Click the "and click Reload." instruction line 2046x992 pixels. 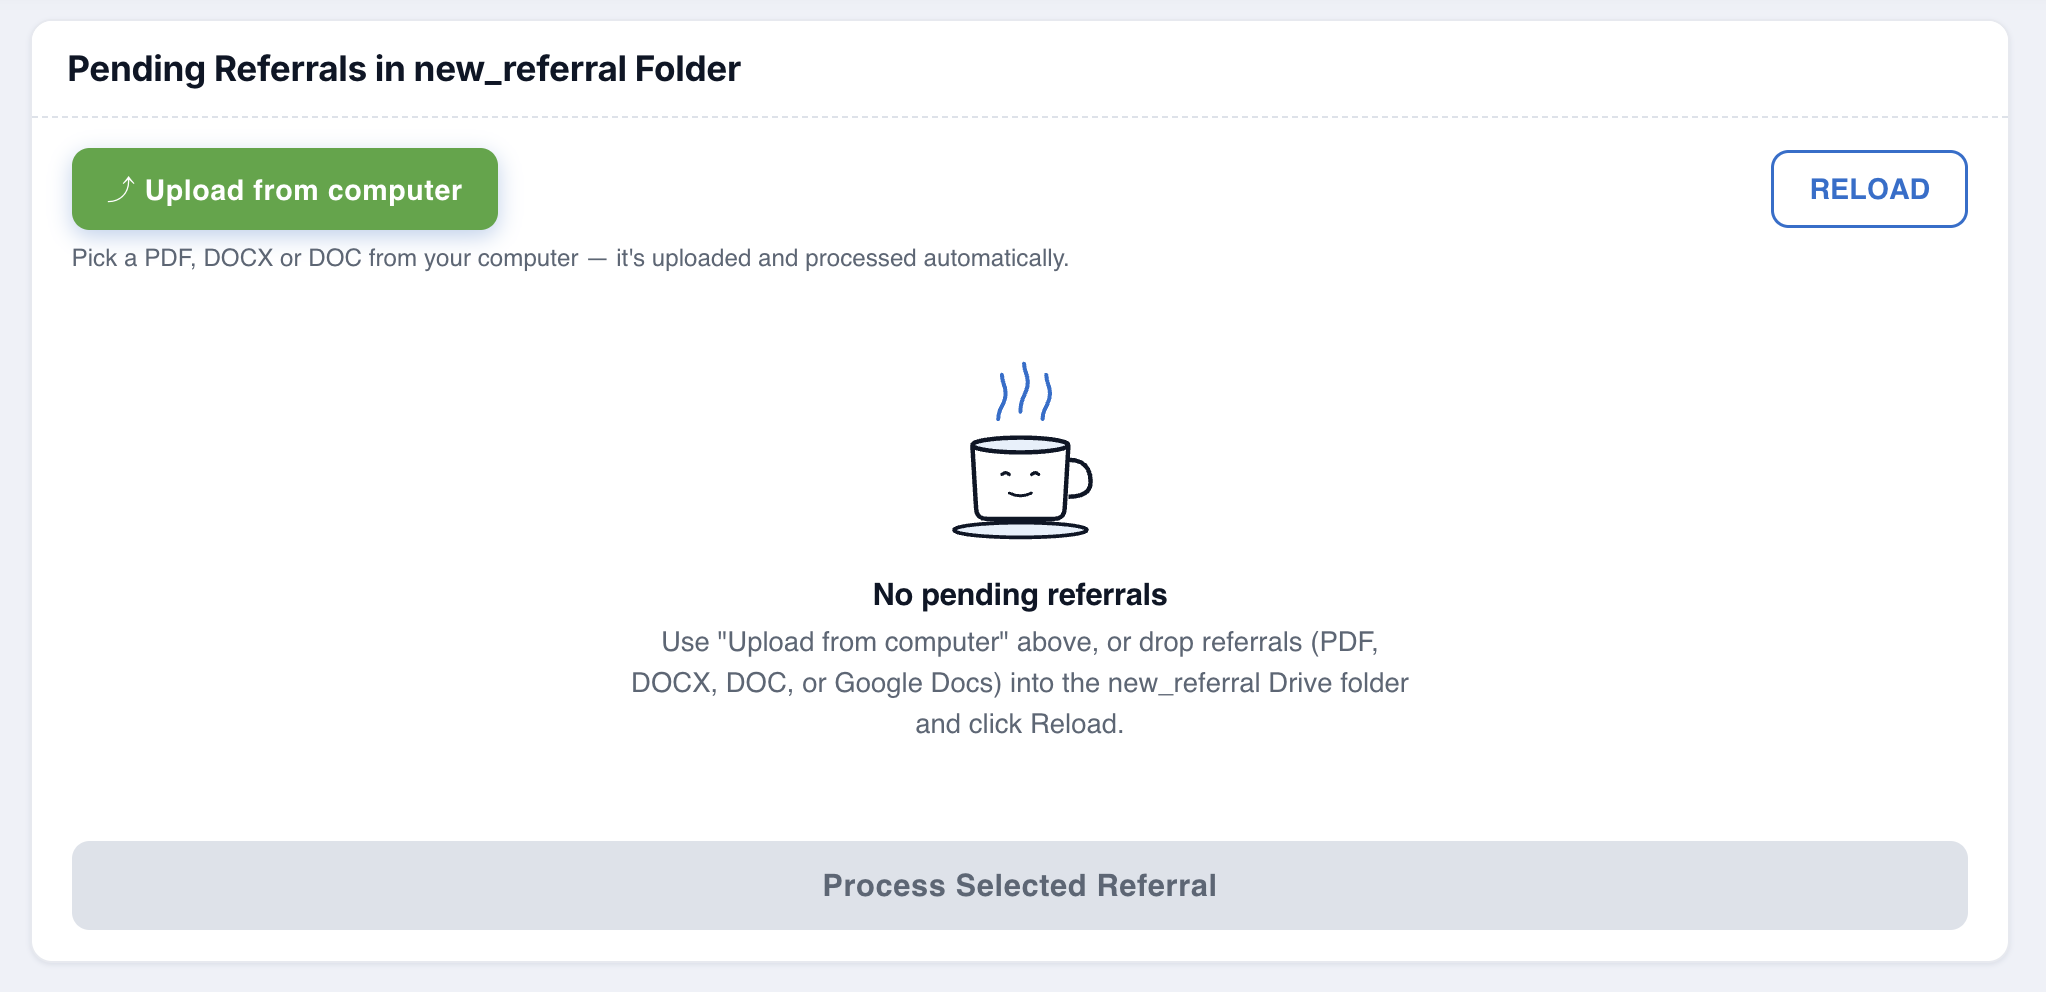(1020, 724)
